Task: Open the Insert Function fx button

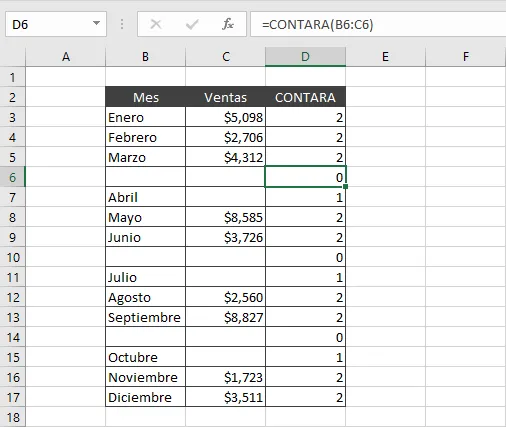Action: click(228, 24)
